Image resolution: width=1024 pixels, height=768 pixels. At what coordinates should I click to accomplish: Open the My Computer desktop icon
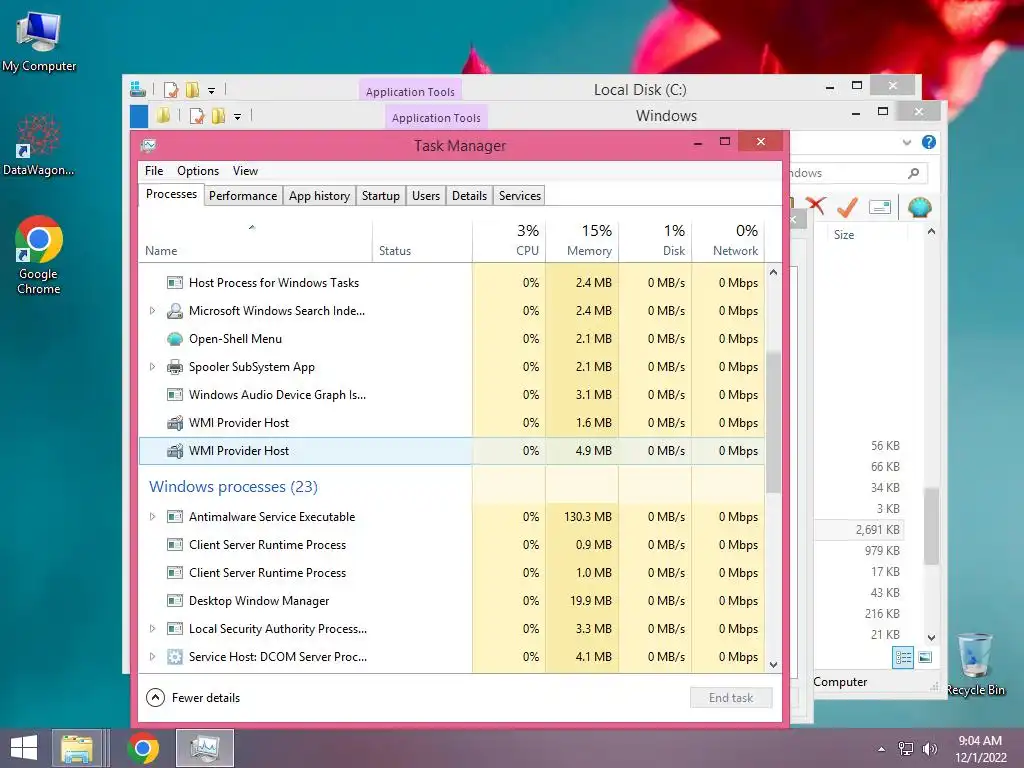(x=39, y=40)
